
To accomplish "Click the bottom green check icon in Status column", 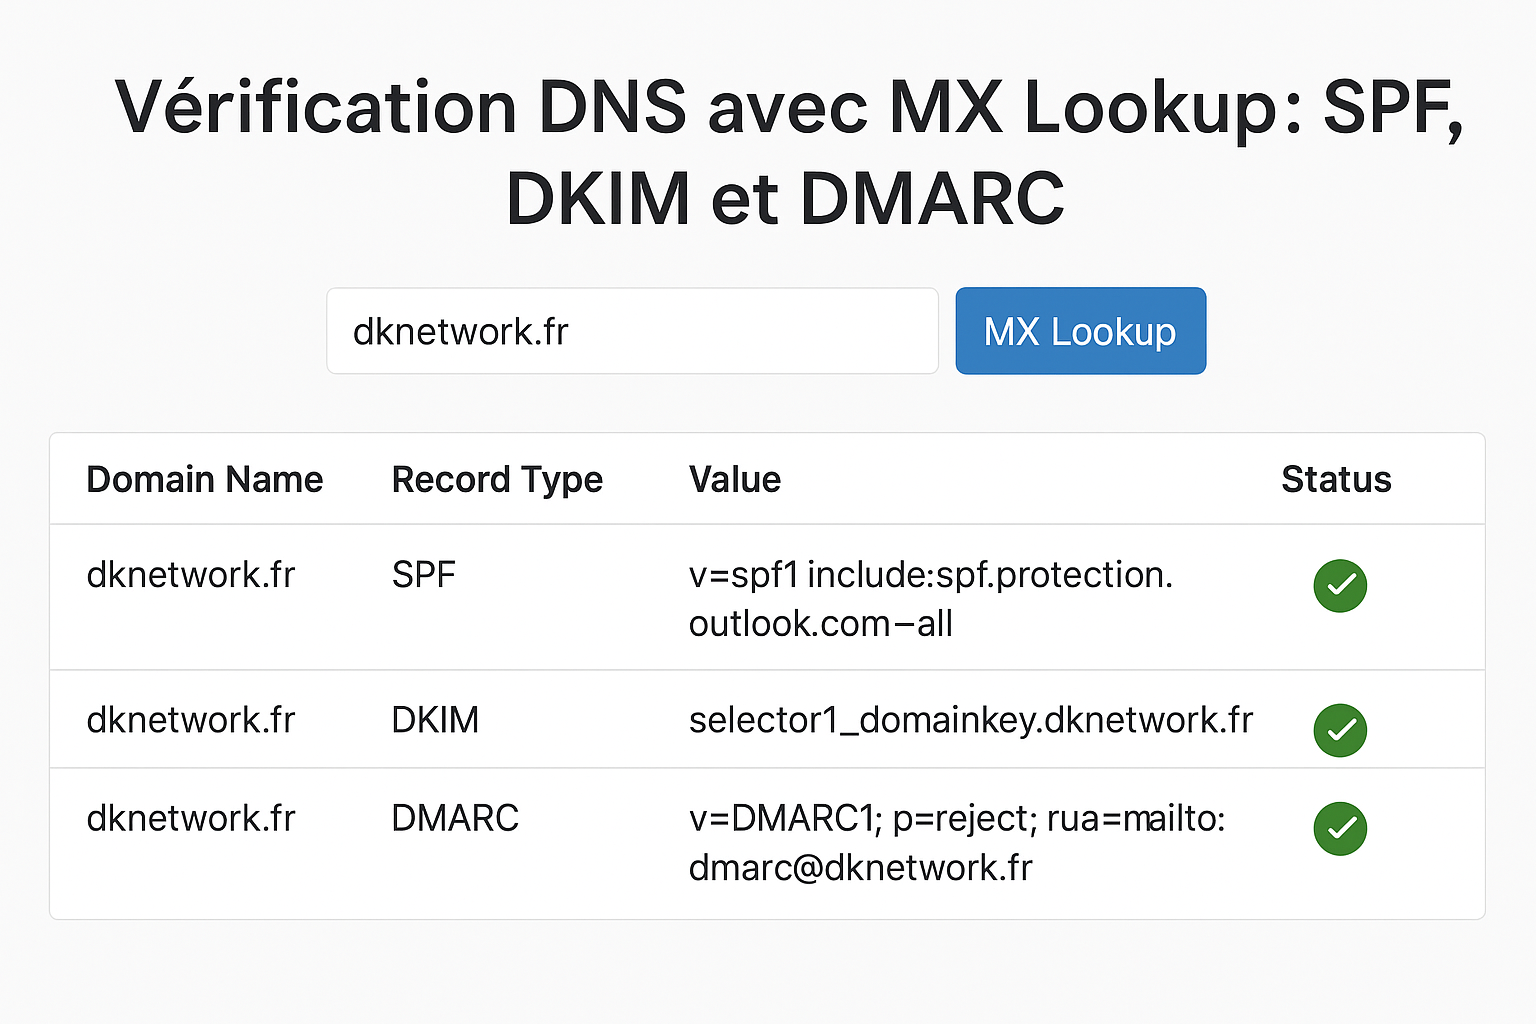I will [1340, 829].
